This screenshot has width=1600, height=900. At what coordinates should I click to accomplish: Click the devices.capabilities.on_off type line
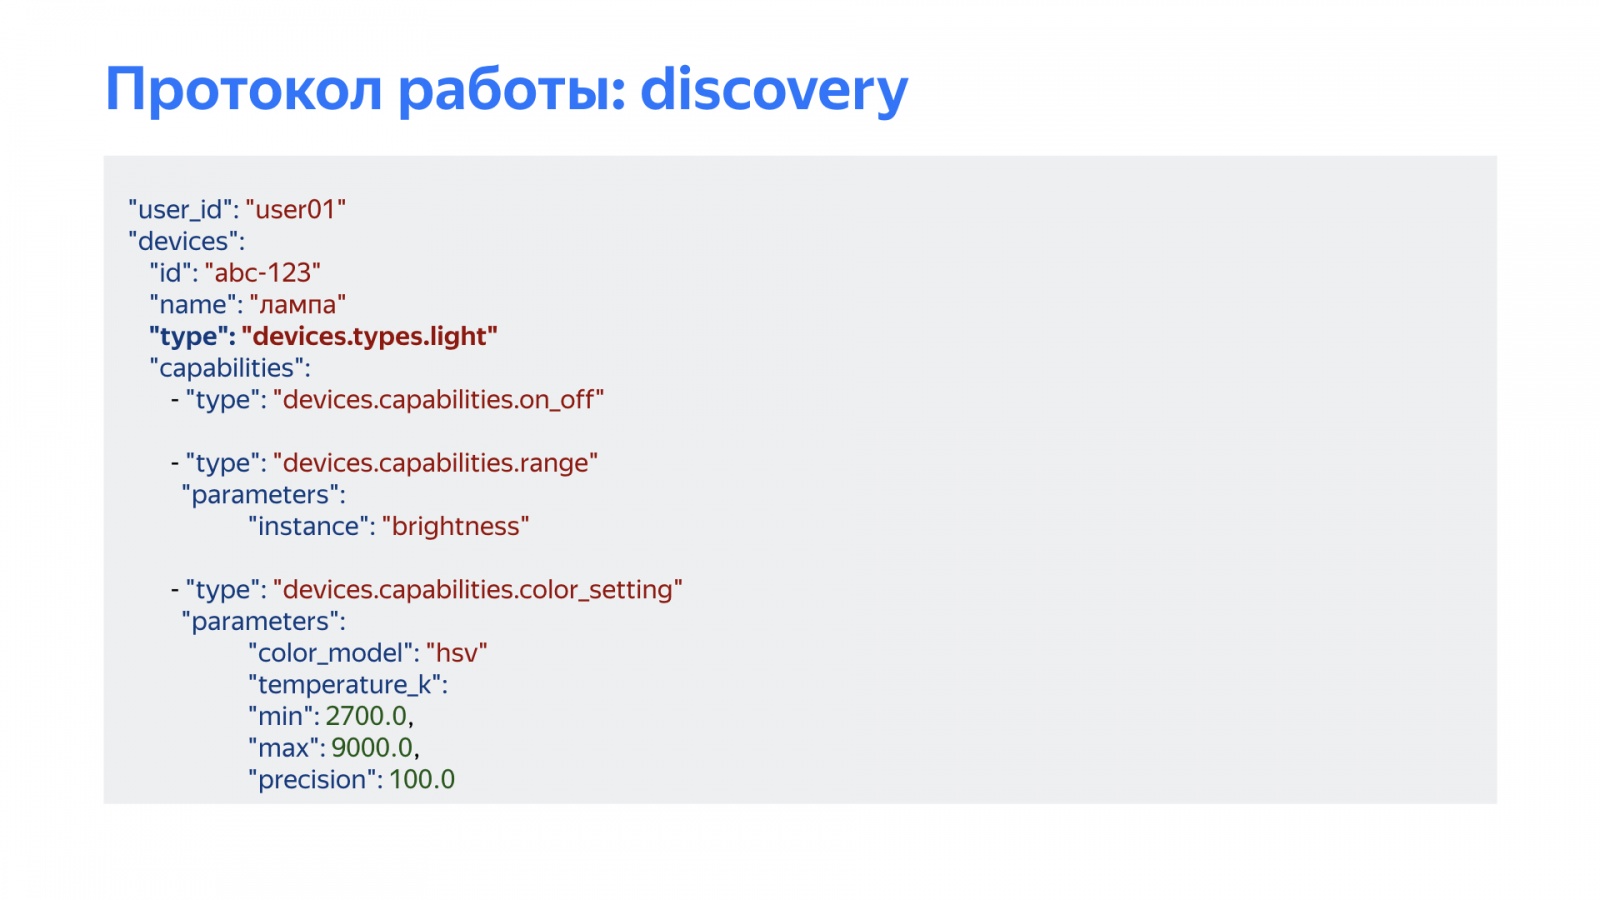click(x=387, y=400)
